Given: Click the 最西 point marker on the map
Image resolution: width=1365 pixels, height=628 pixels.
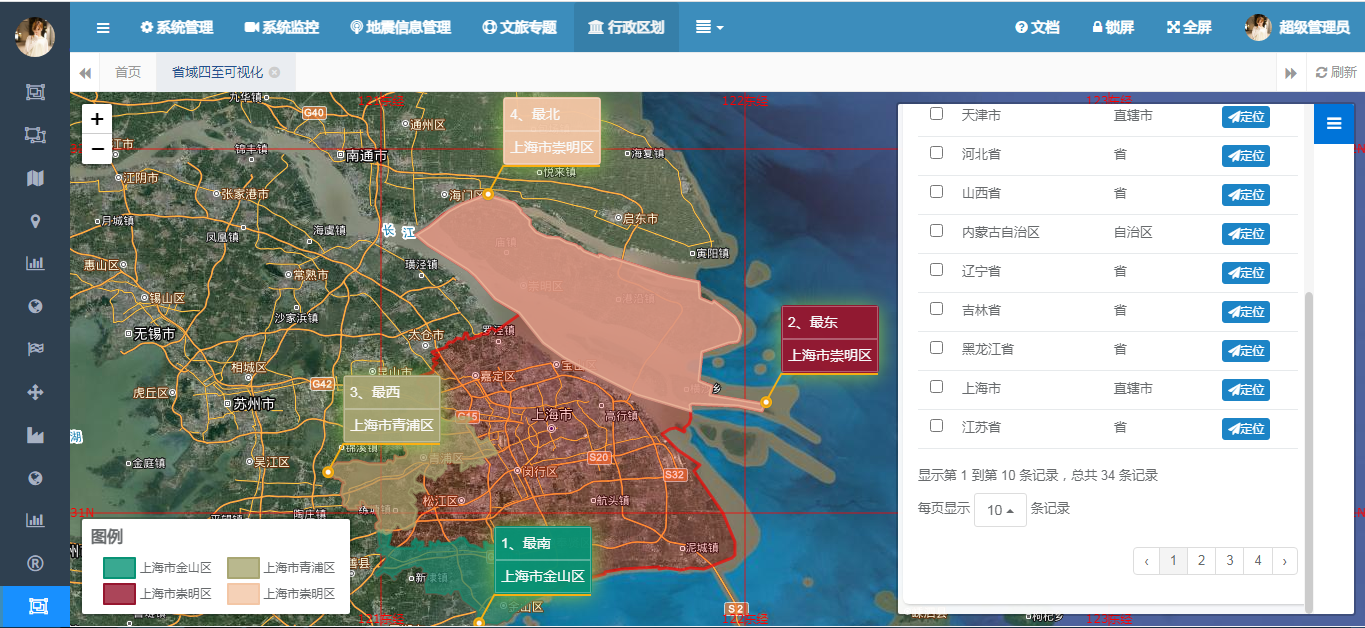Looking at the screenshot, I should pyautogui.click(x=328, y=471).
